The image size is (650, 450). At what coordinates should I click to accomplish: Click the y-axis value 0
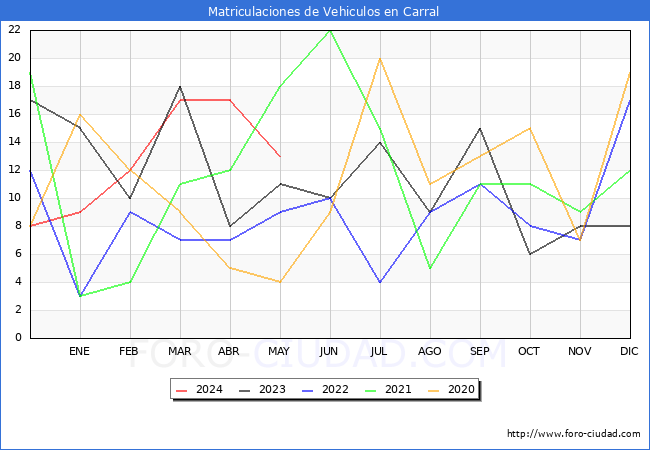[18, 337]
